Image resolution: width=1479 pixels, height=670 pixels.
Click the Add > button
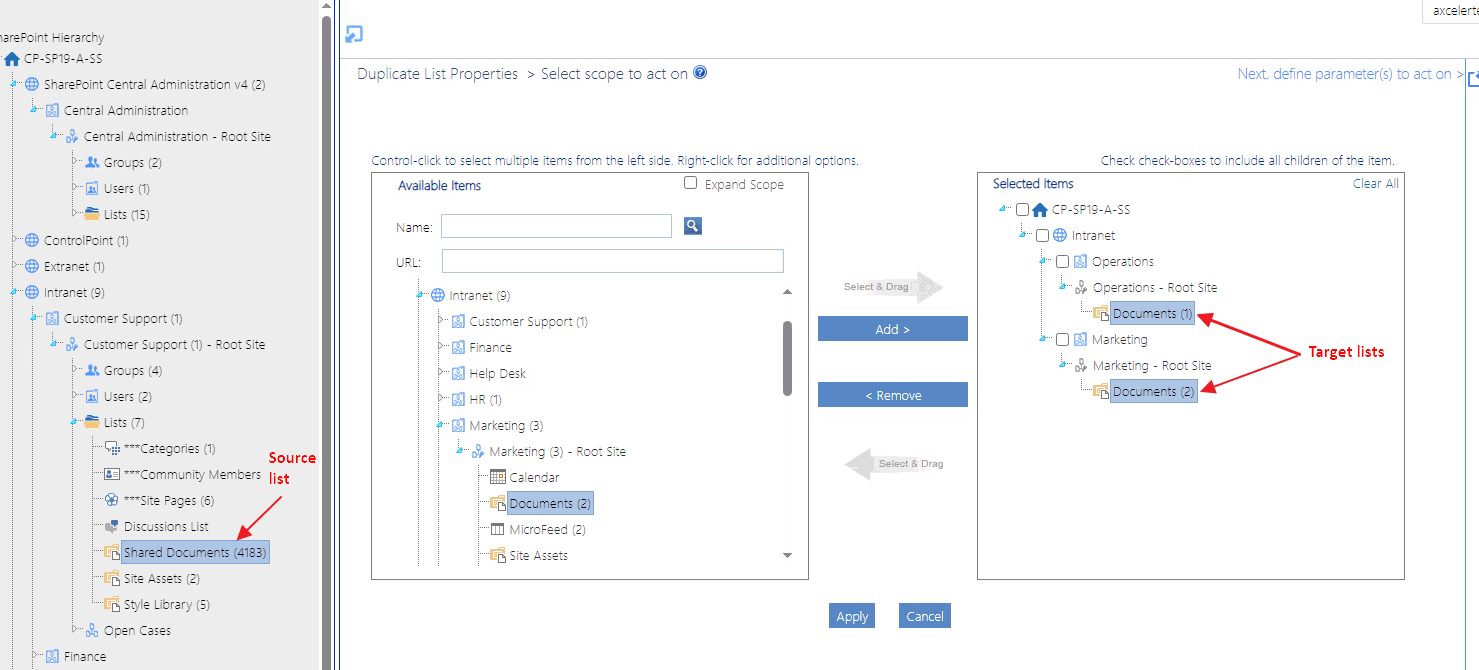pos(892,328)
